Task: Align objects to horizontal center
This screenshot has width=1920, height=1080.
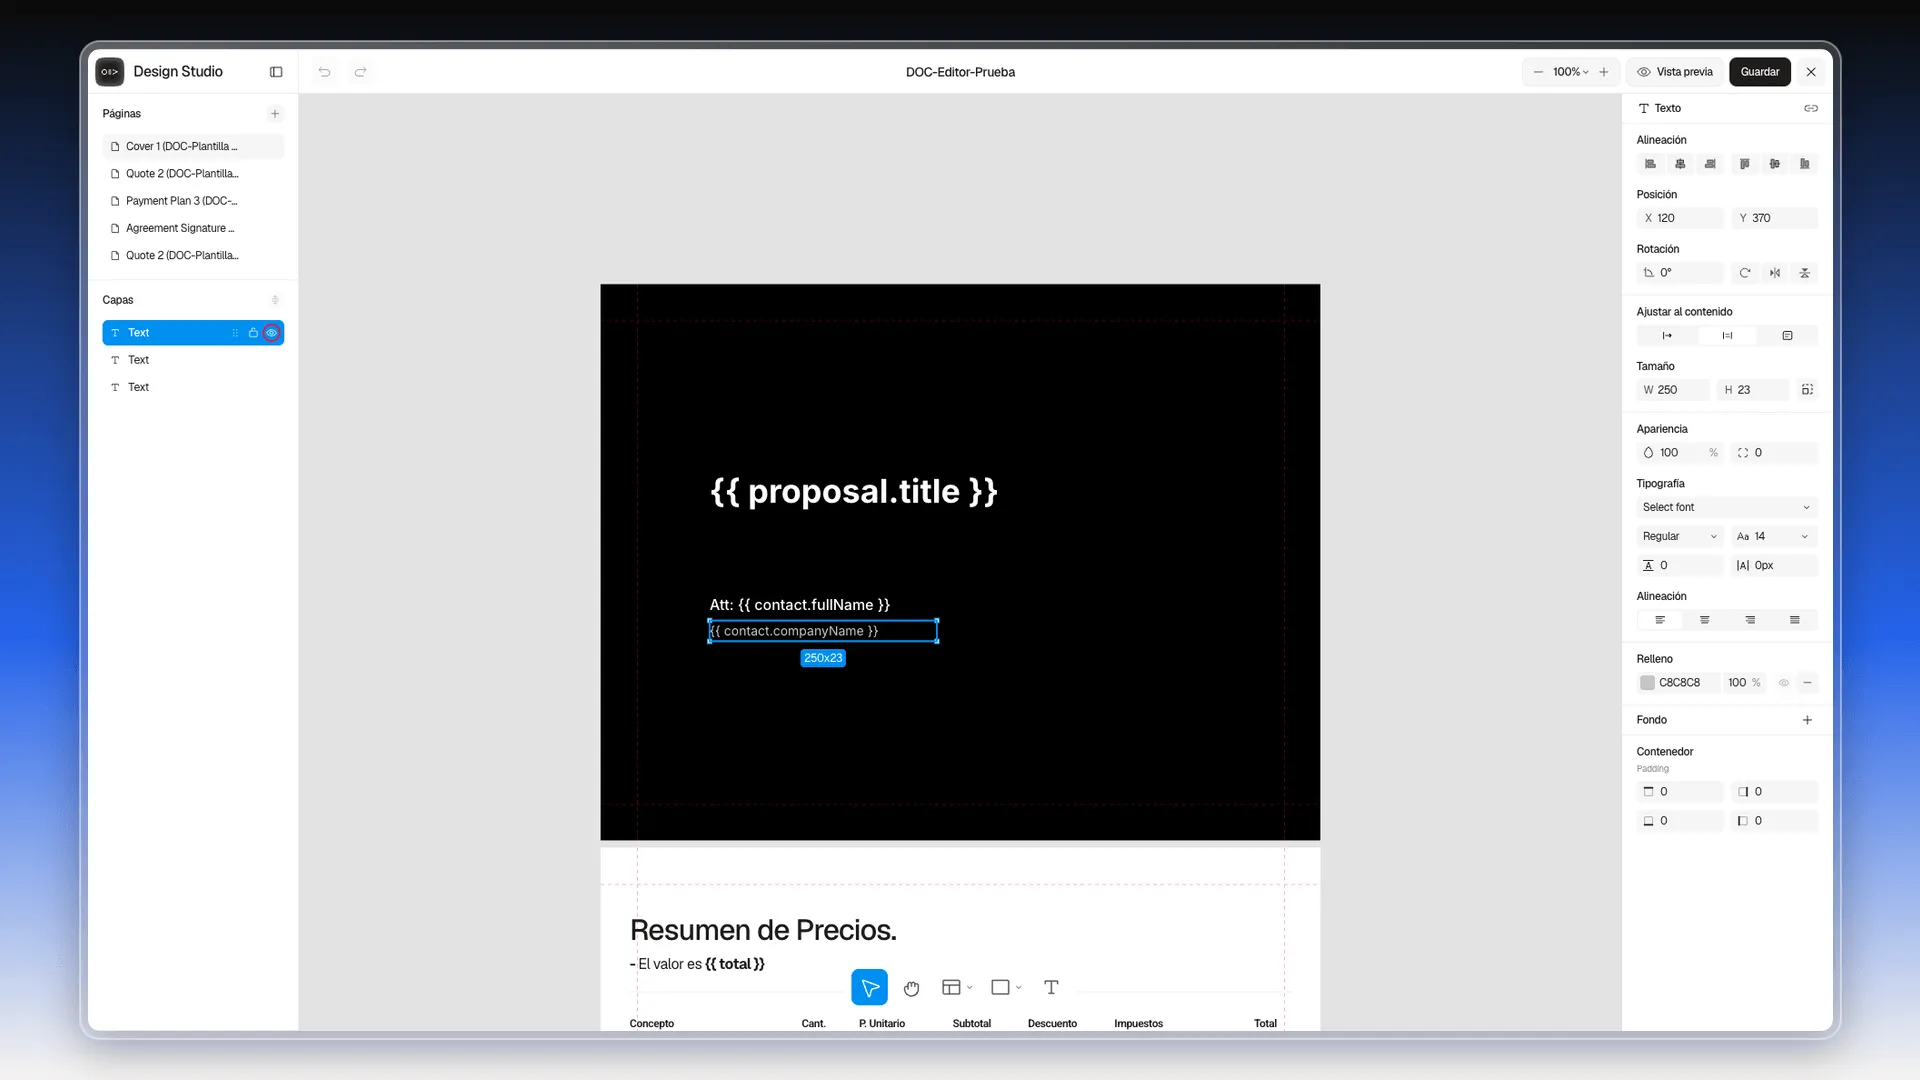Action: click(x=1680, y=164)
